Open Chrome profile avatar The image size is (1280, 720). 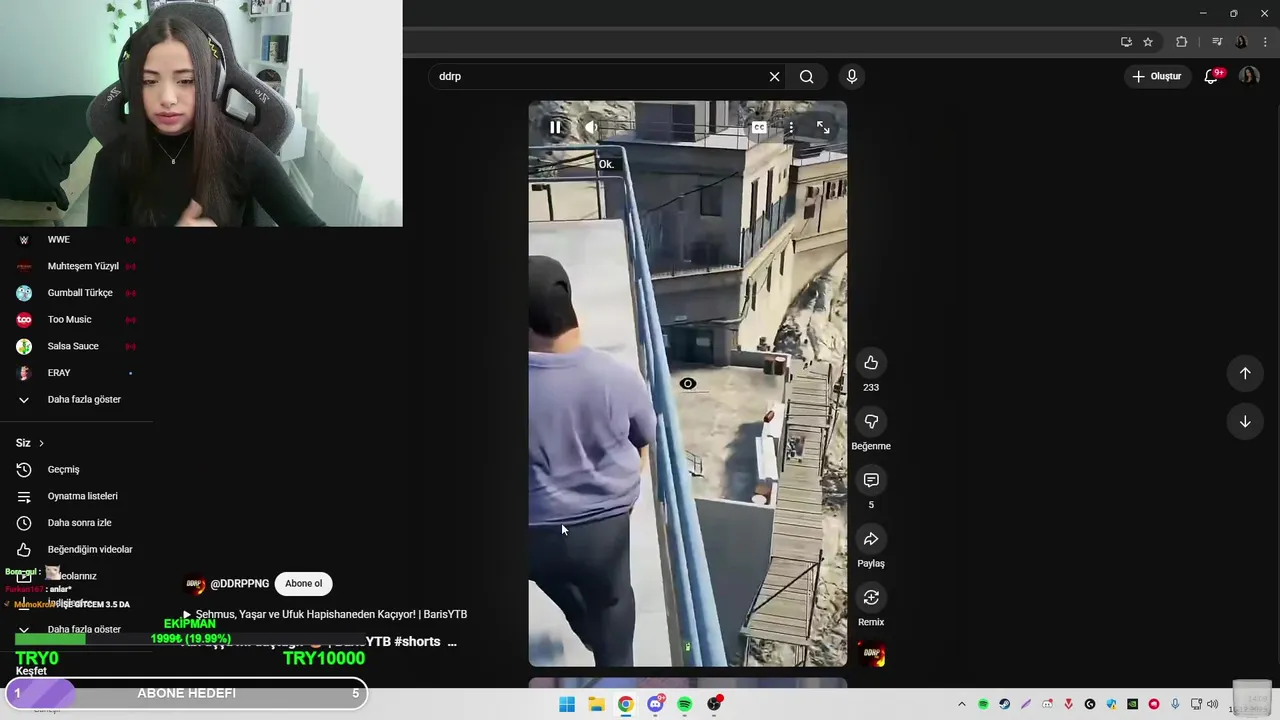tap(1241, 42)
